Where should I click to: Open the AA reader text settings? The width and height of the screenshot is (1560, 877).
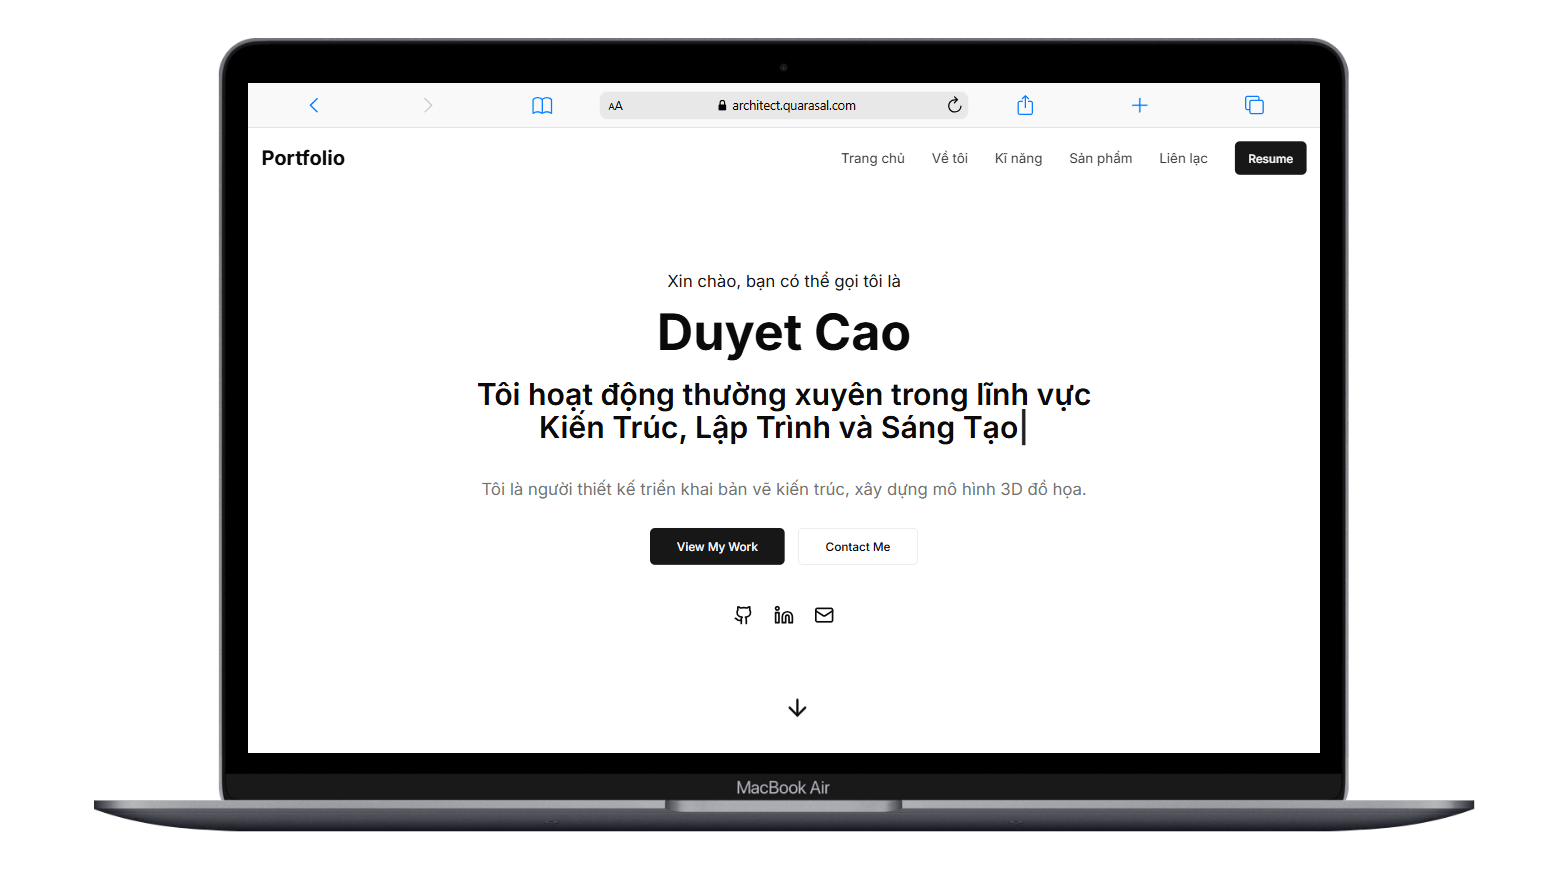point(616,106)
